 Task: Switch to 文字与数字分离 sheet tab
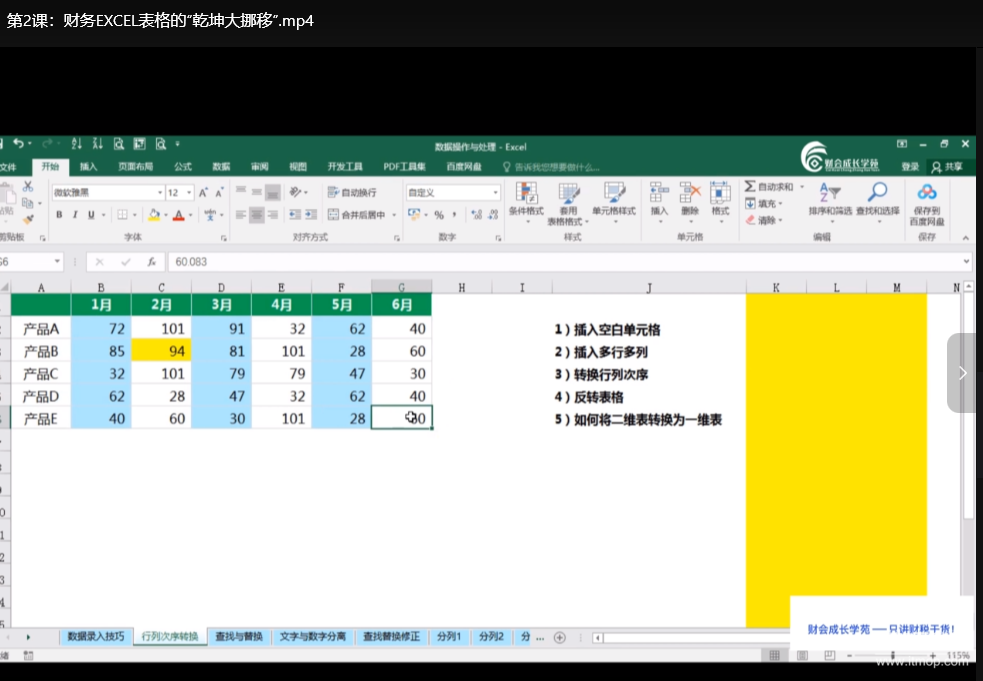point(313,636)
